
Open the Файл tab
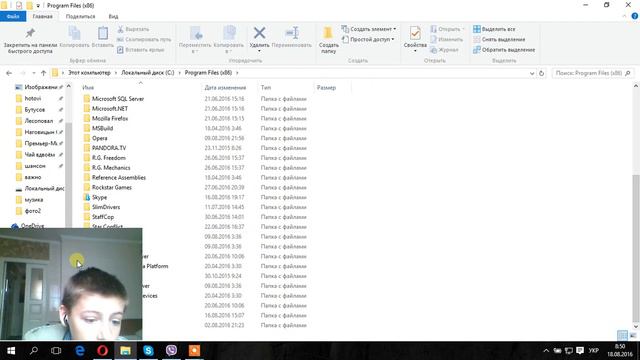tap(13, 16)
